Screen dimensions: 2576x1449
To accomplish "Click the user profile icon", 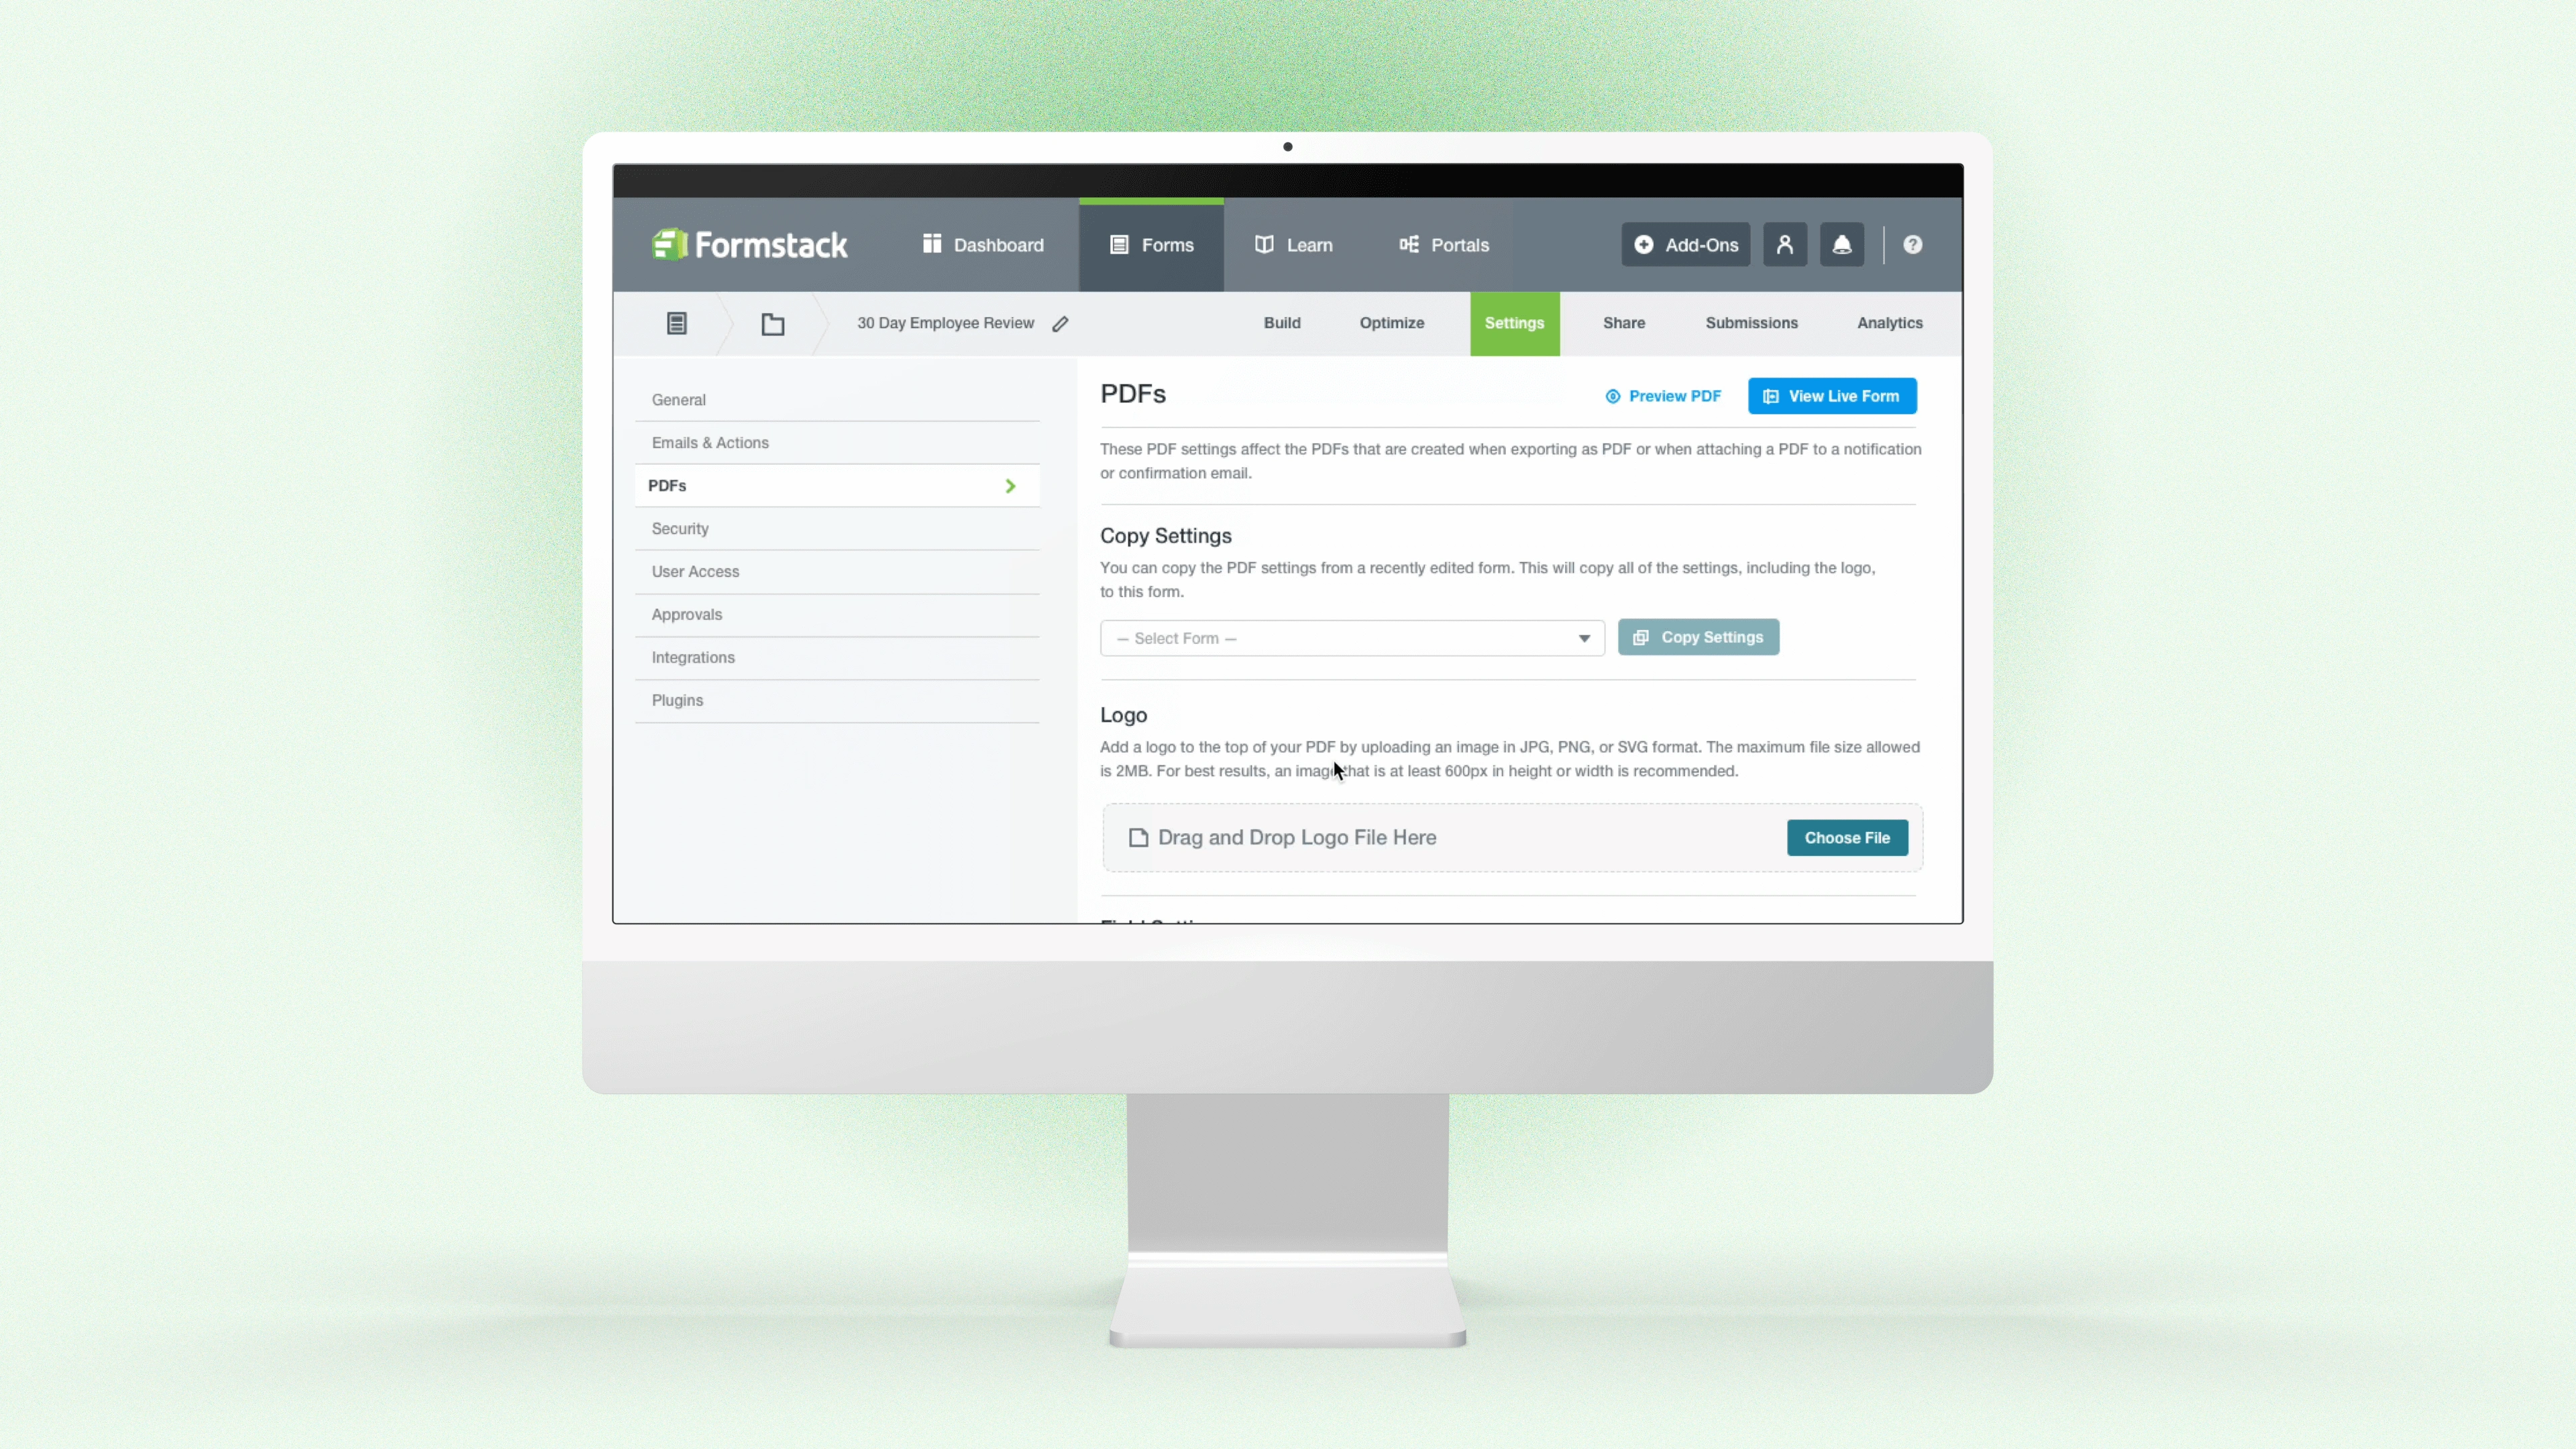I will (x=1783, y=244).
